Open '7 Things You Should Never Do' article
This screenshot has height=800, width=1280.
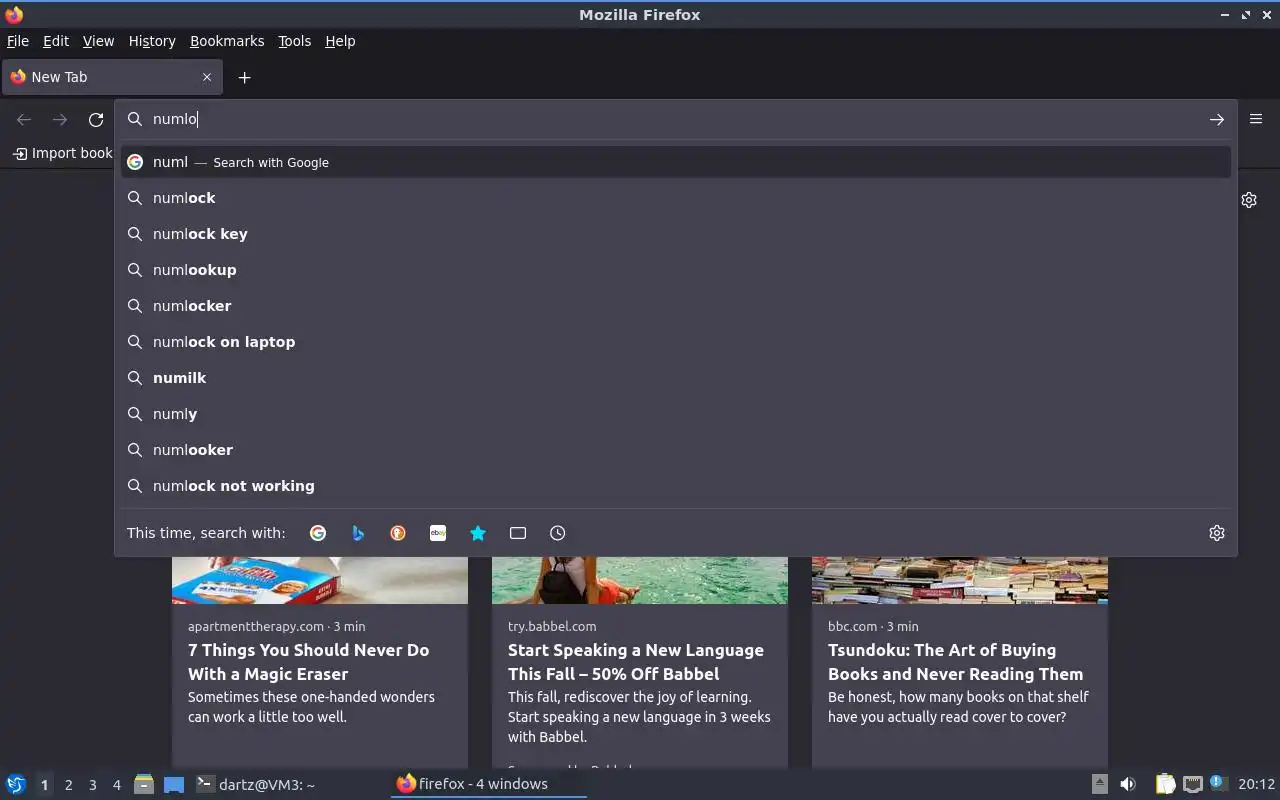pyautogui.click(x=308, y=662)
